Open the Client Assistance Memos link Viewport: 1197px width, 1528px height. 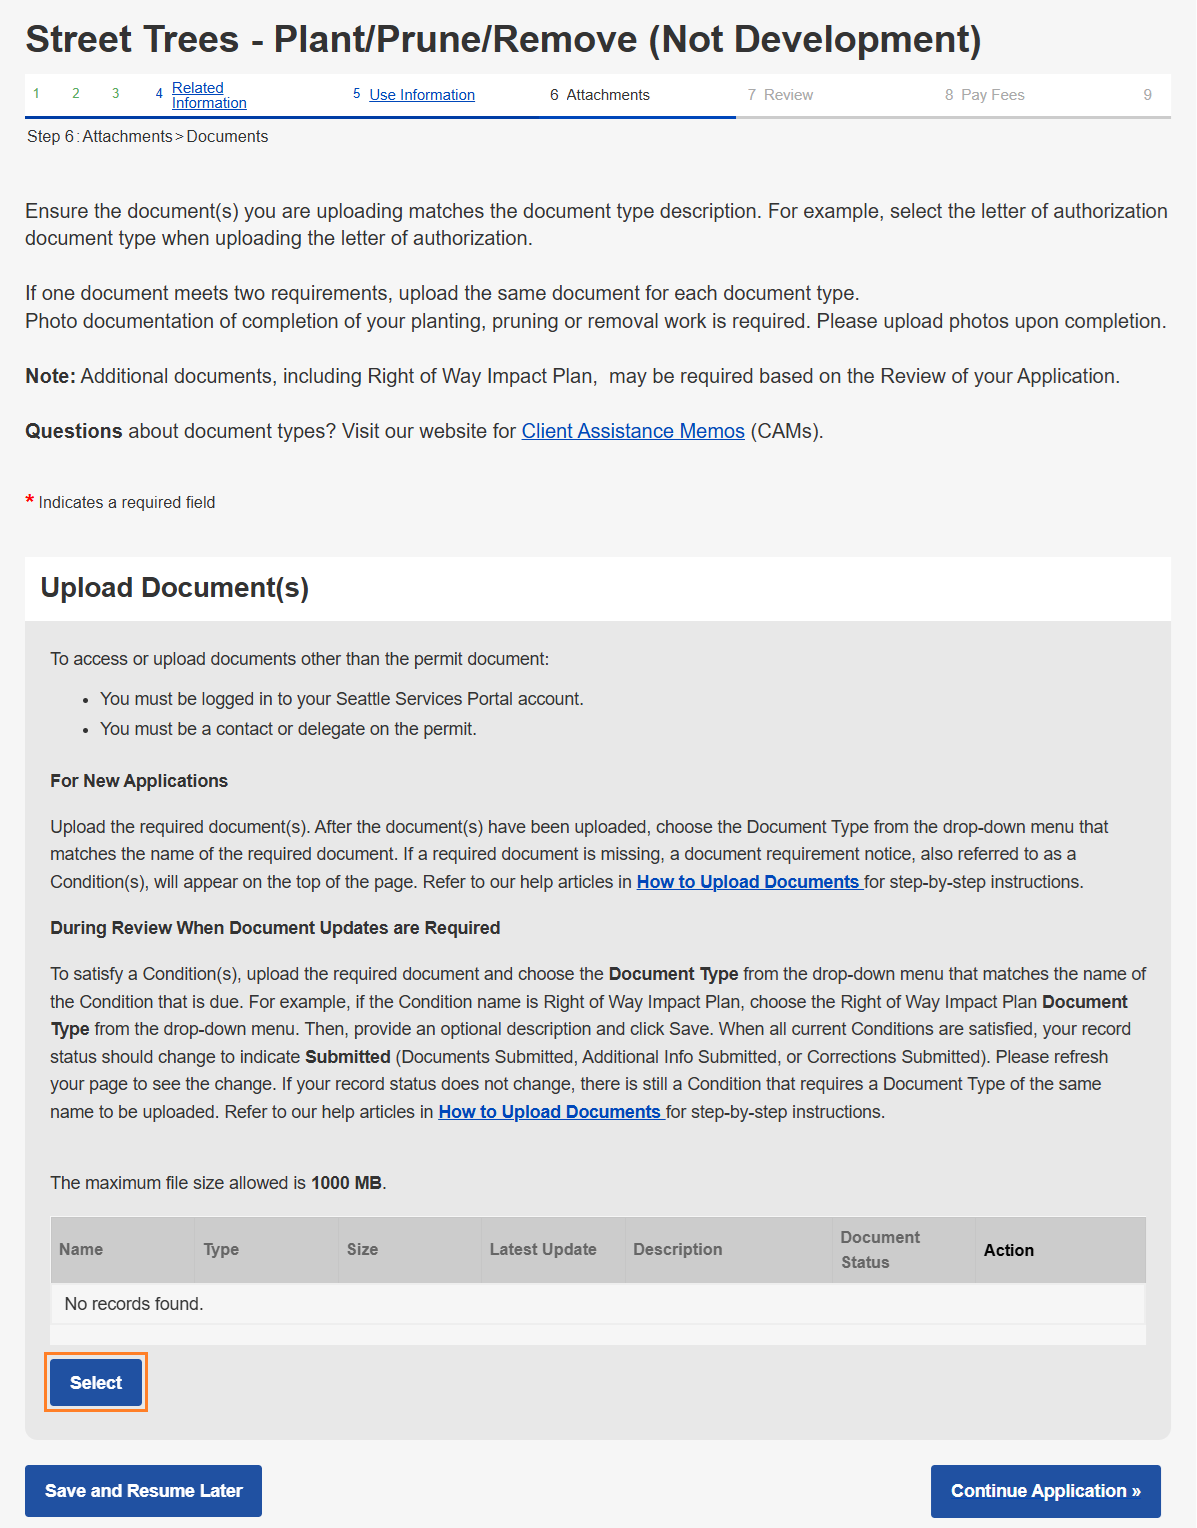tap(633, 431)
